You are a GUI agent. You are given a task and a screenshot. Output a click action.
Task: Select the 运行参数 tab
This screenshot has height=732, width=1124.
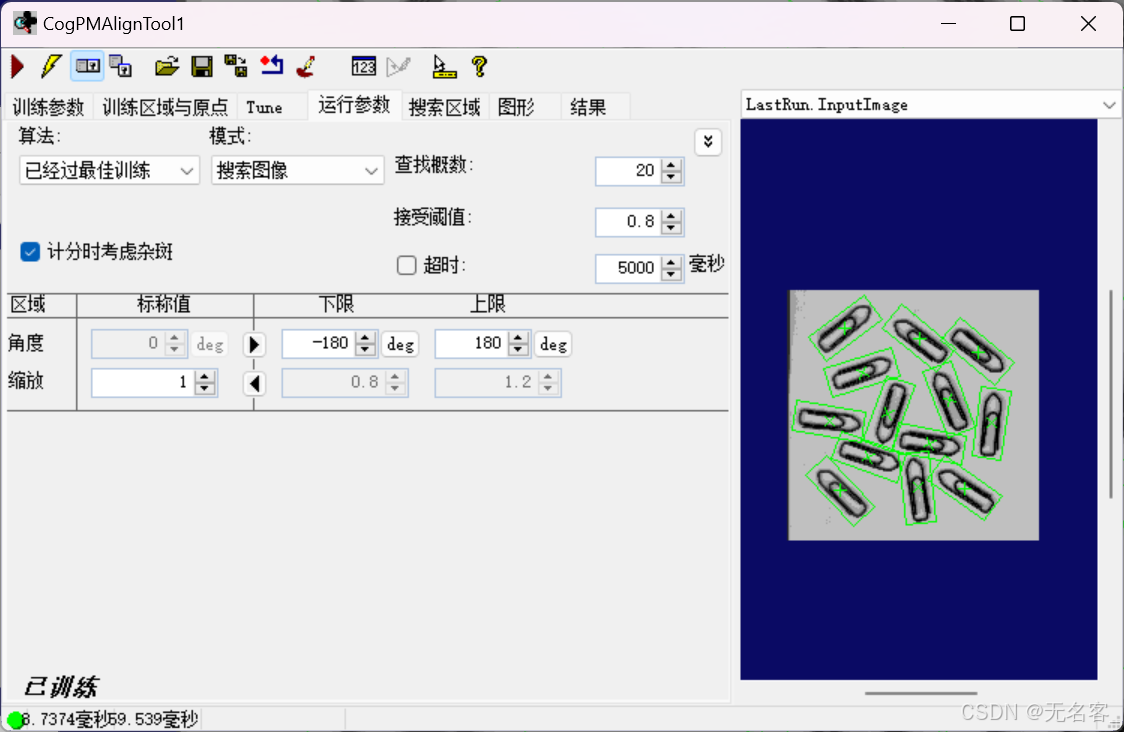click(x=354, y=105)
